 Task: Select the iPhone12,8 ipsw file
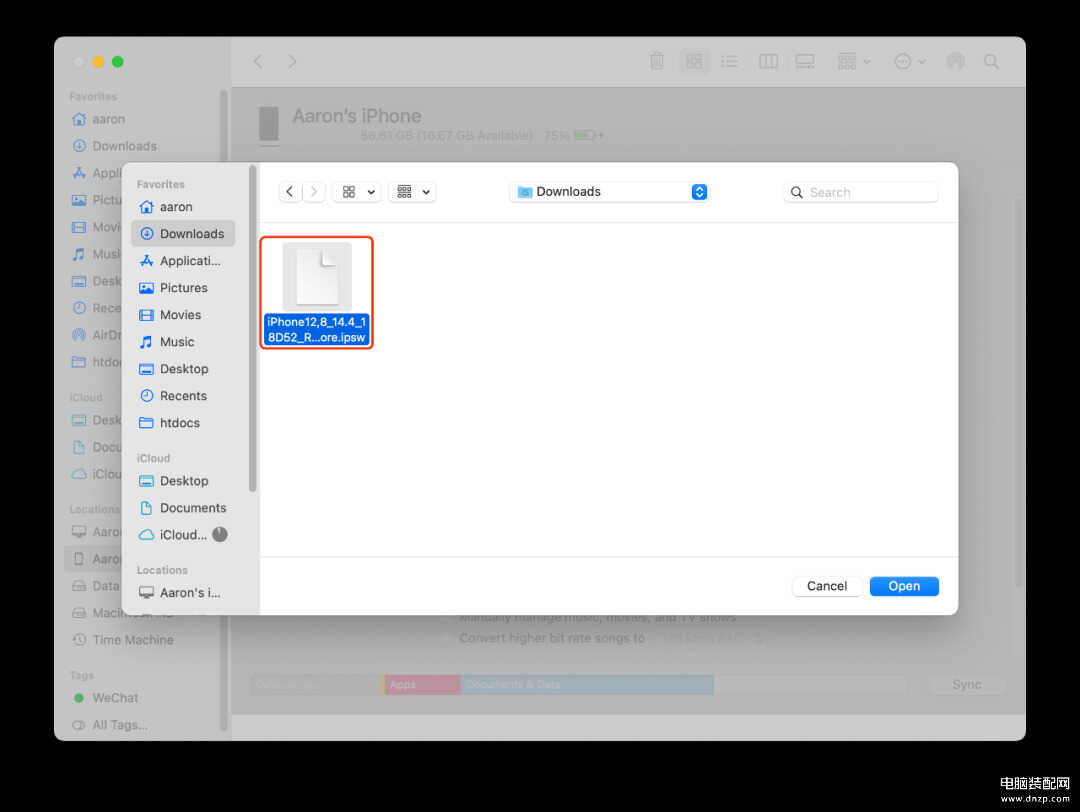tap(317, 292)
